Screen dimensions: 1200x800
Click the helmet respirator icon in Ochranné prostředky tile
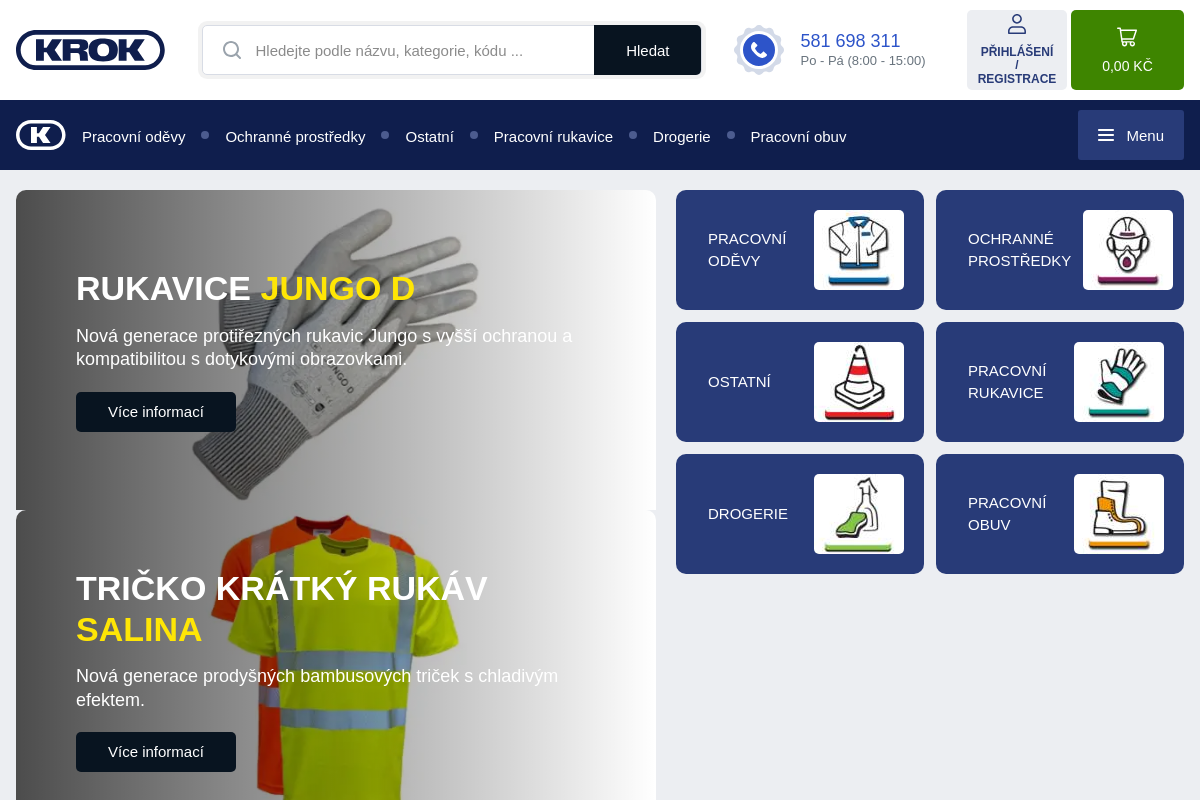(x=1128, y=250)
